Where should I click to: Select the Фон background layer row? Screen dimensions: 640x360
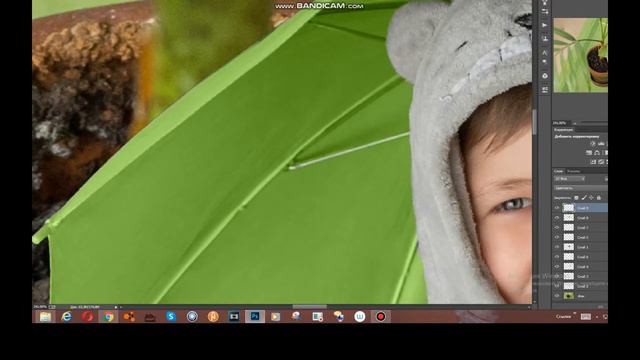(580, 296)
